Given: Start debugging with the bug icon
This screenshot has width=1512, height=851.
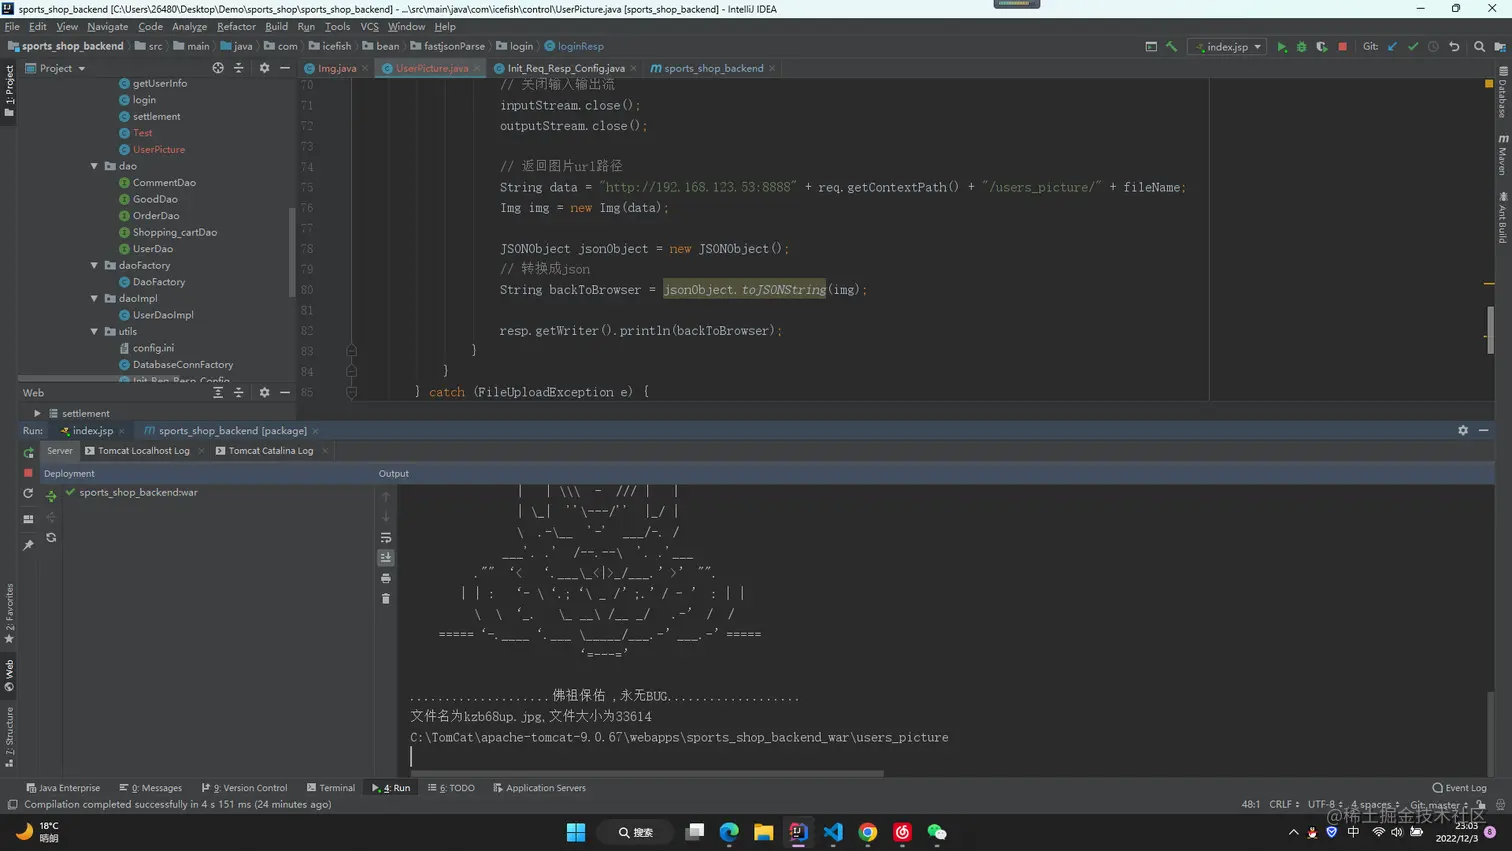Looking at the screenshot, I should (1301, 47).
